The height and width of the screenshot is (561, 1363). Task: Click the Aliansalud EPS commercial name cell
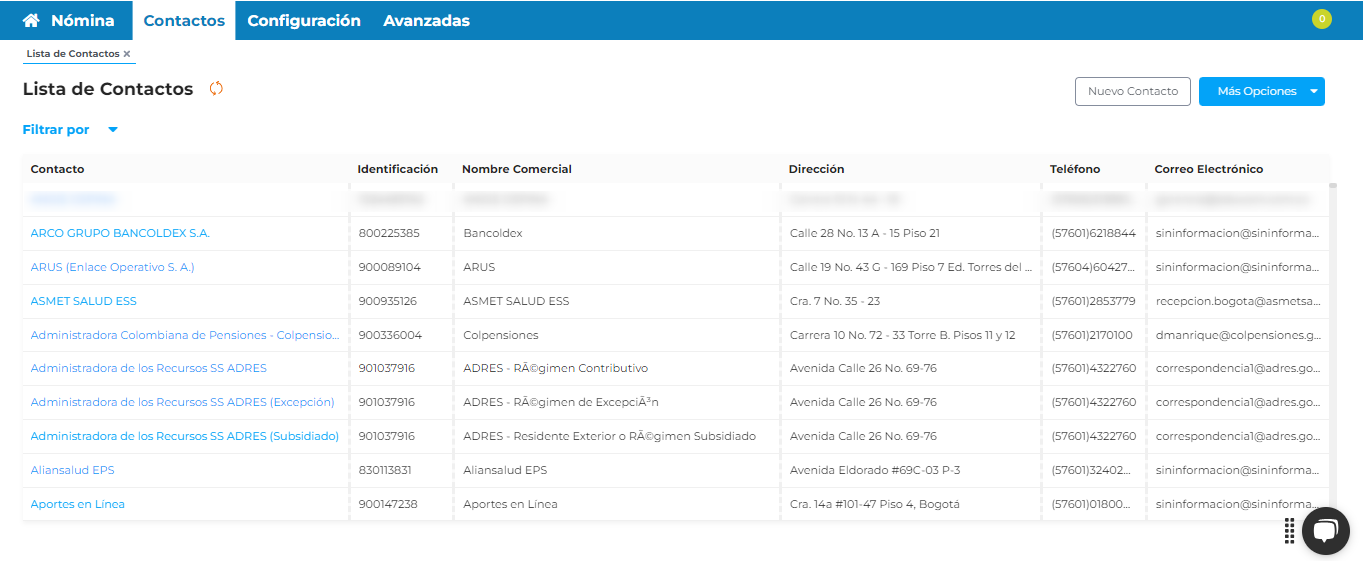(x=505, y=470)
